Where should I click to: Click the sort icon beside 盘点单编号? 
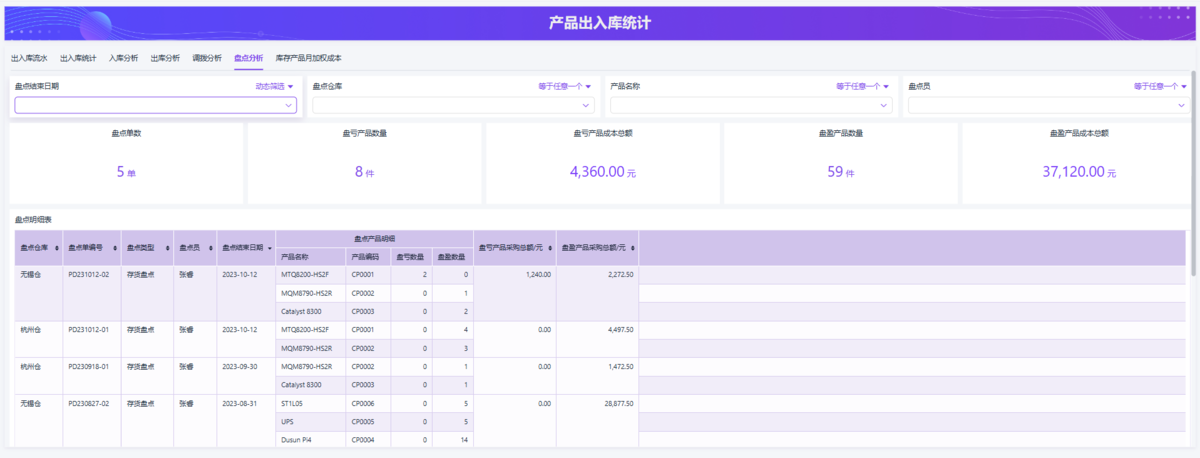(115, 248)
